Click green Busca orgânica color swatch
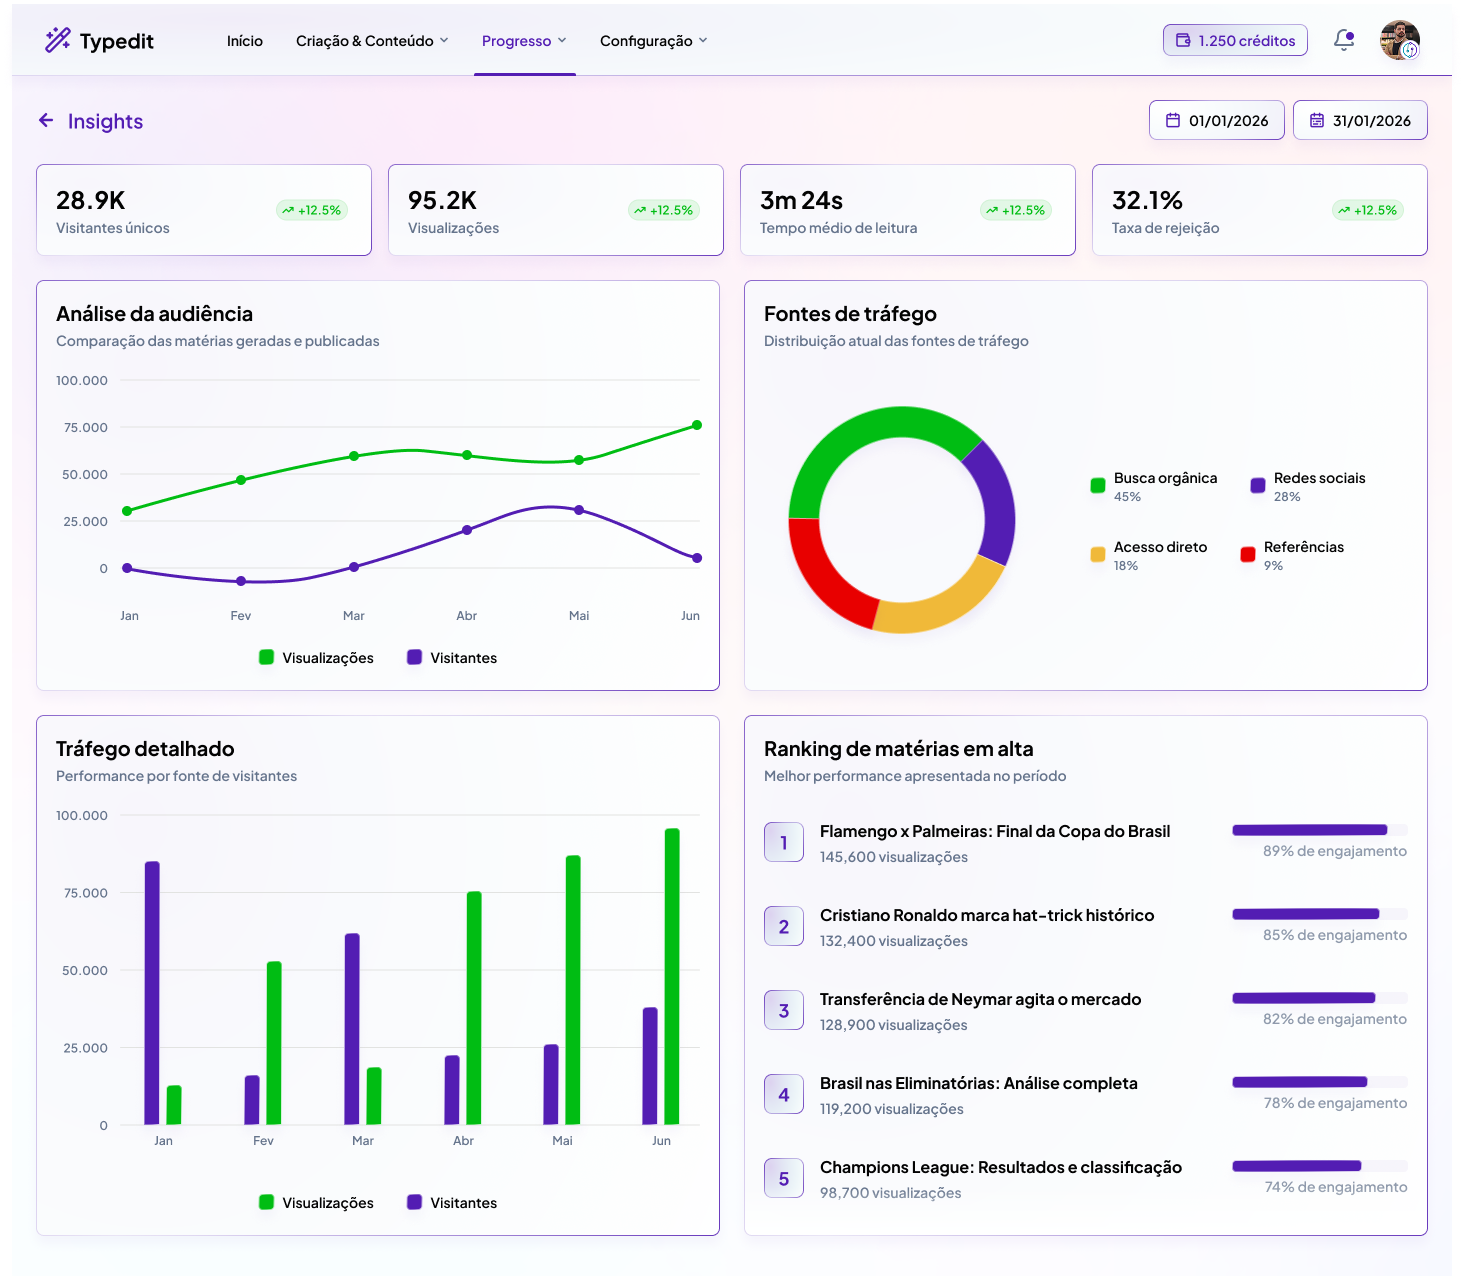1464x1276 pixels. coord(1098,486)
